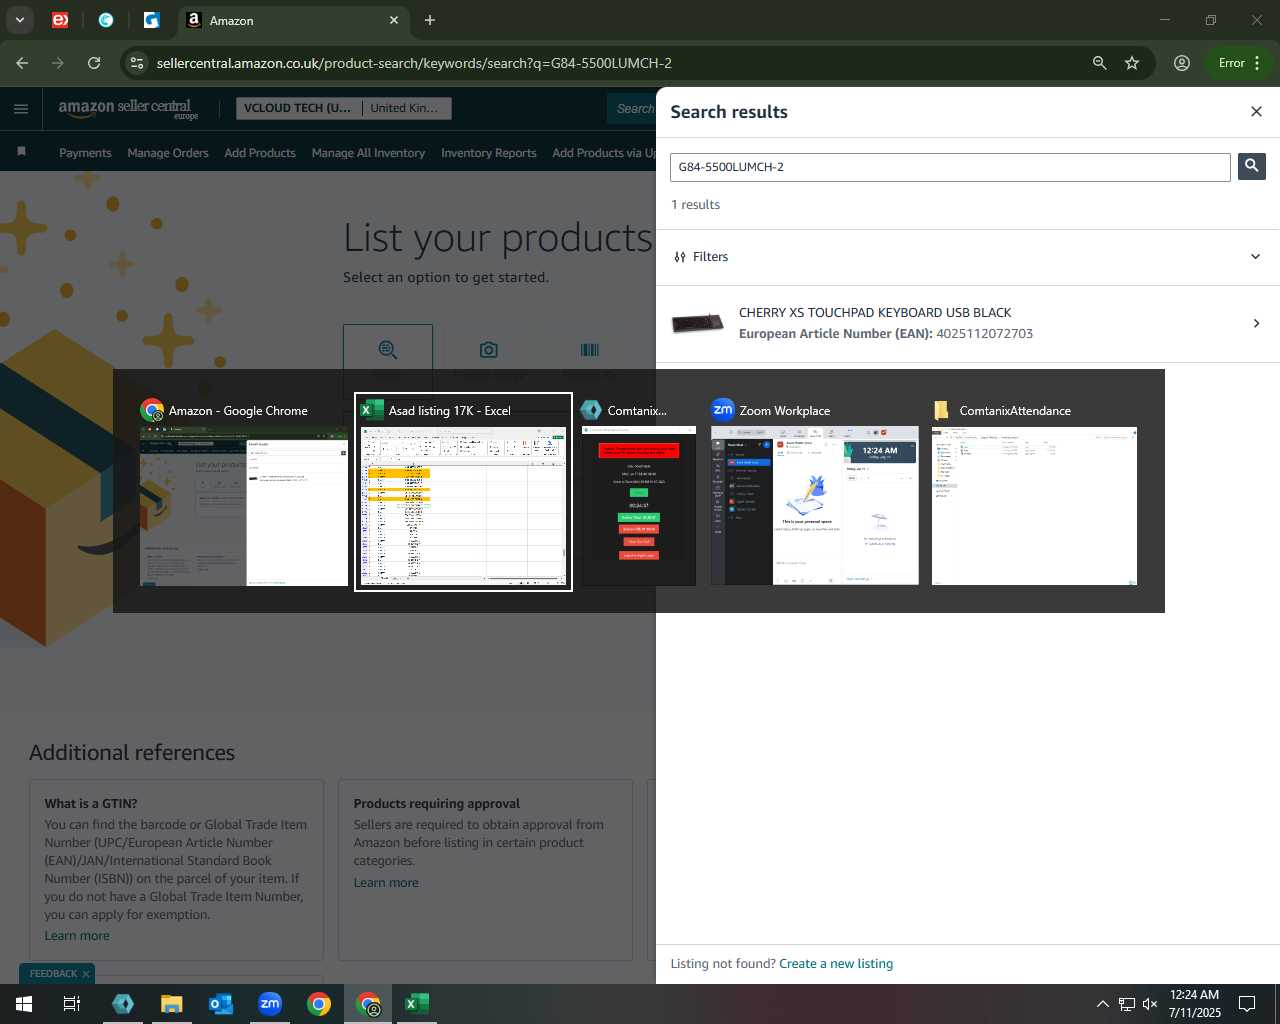1280x1024 pixels.
Task: Go back in Chrome browser
Action: pos(22,63)
